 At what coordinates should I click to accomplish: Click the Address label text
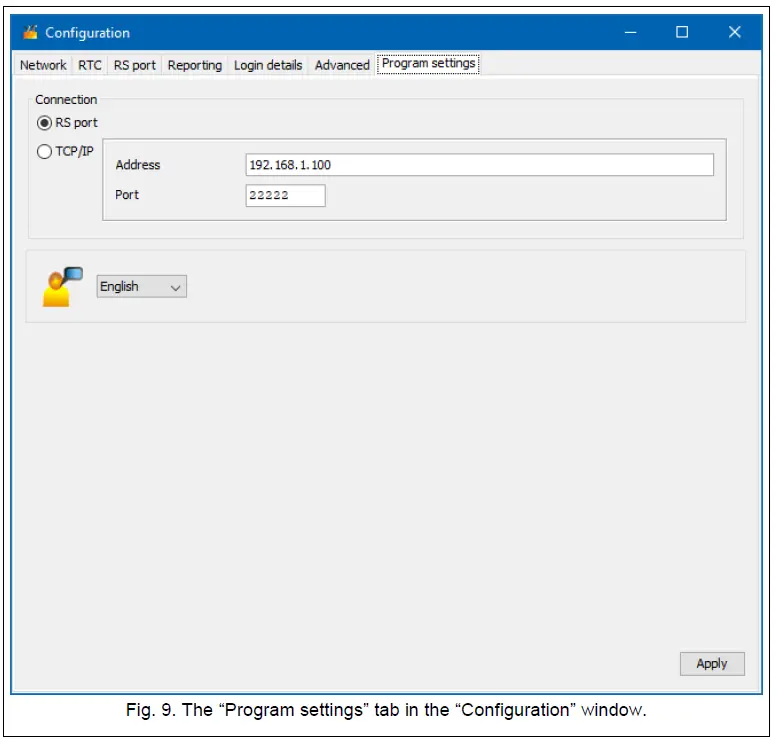pyautogui.click(x=138, y=165)
